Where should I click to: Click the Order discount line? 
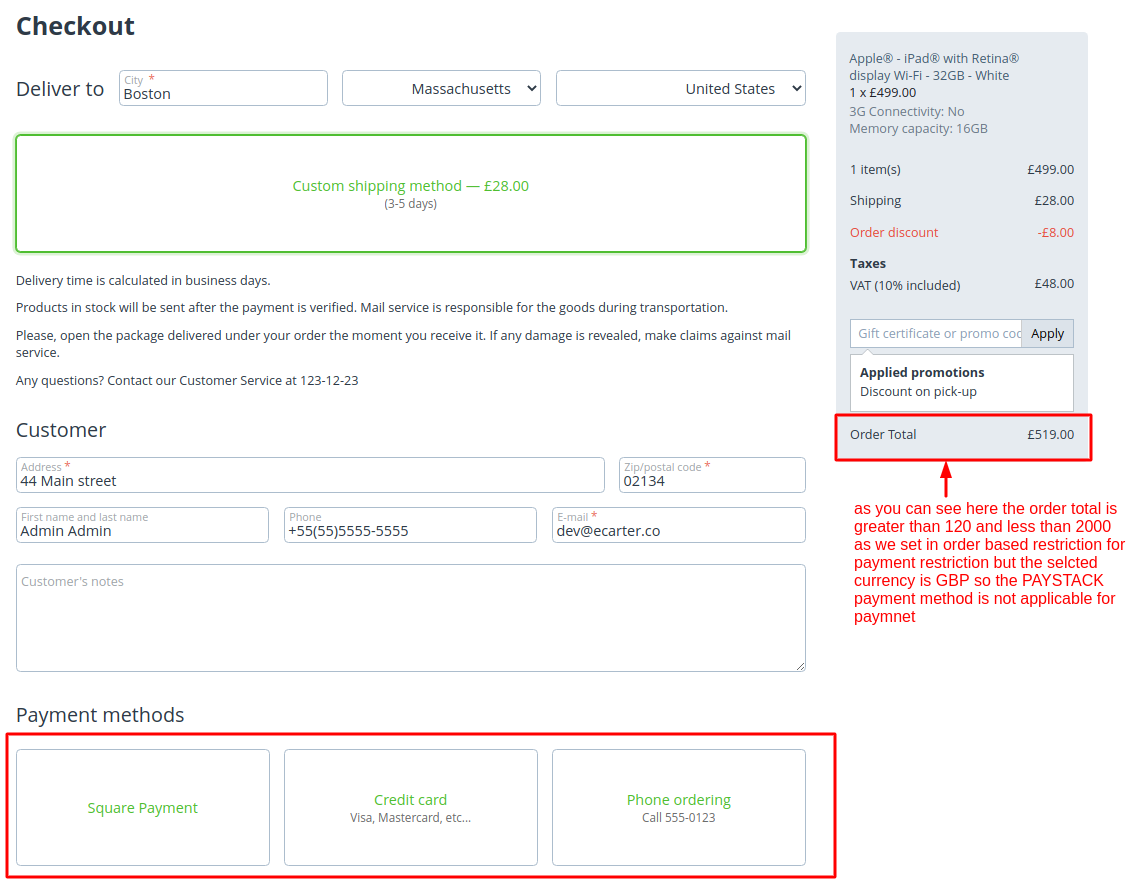click(894, 233)
